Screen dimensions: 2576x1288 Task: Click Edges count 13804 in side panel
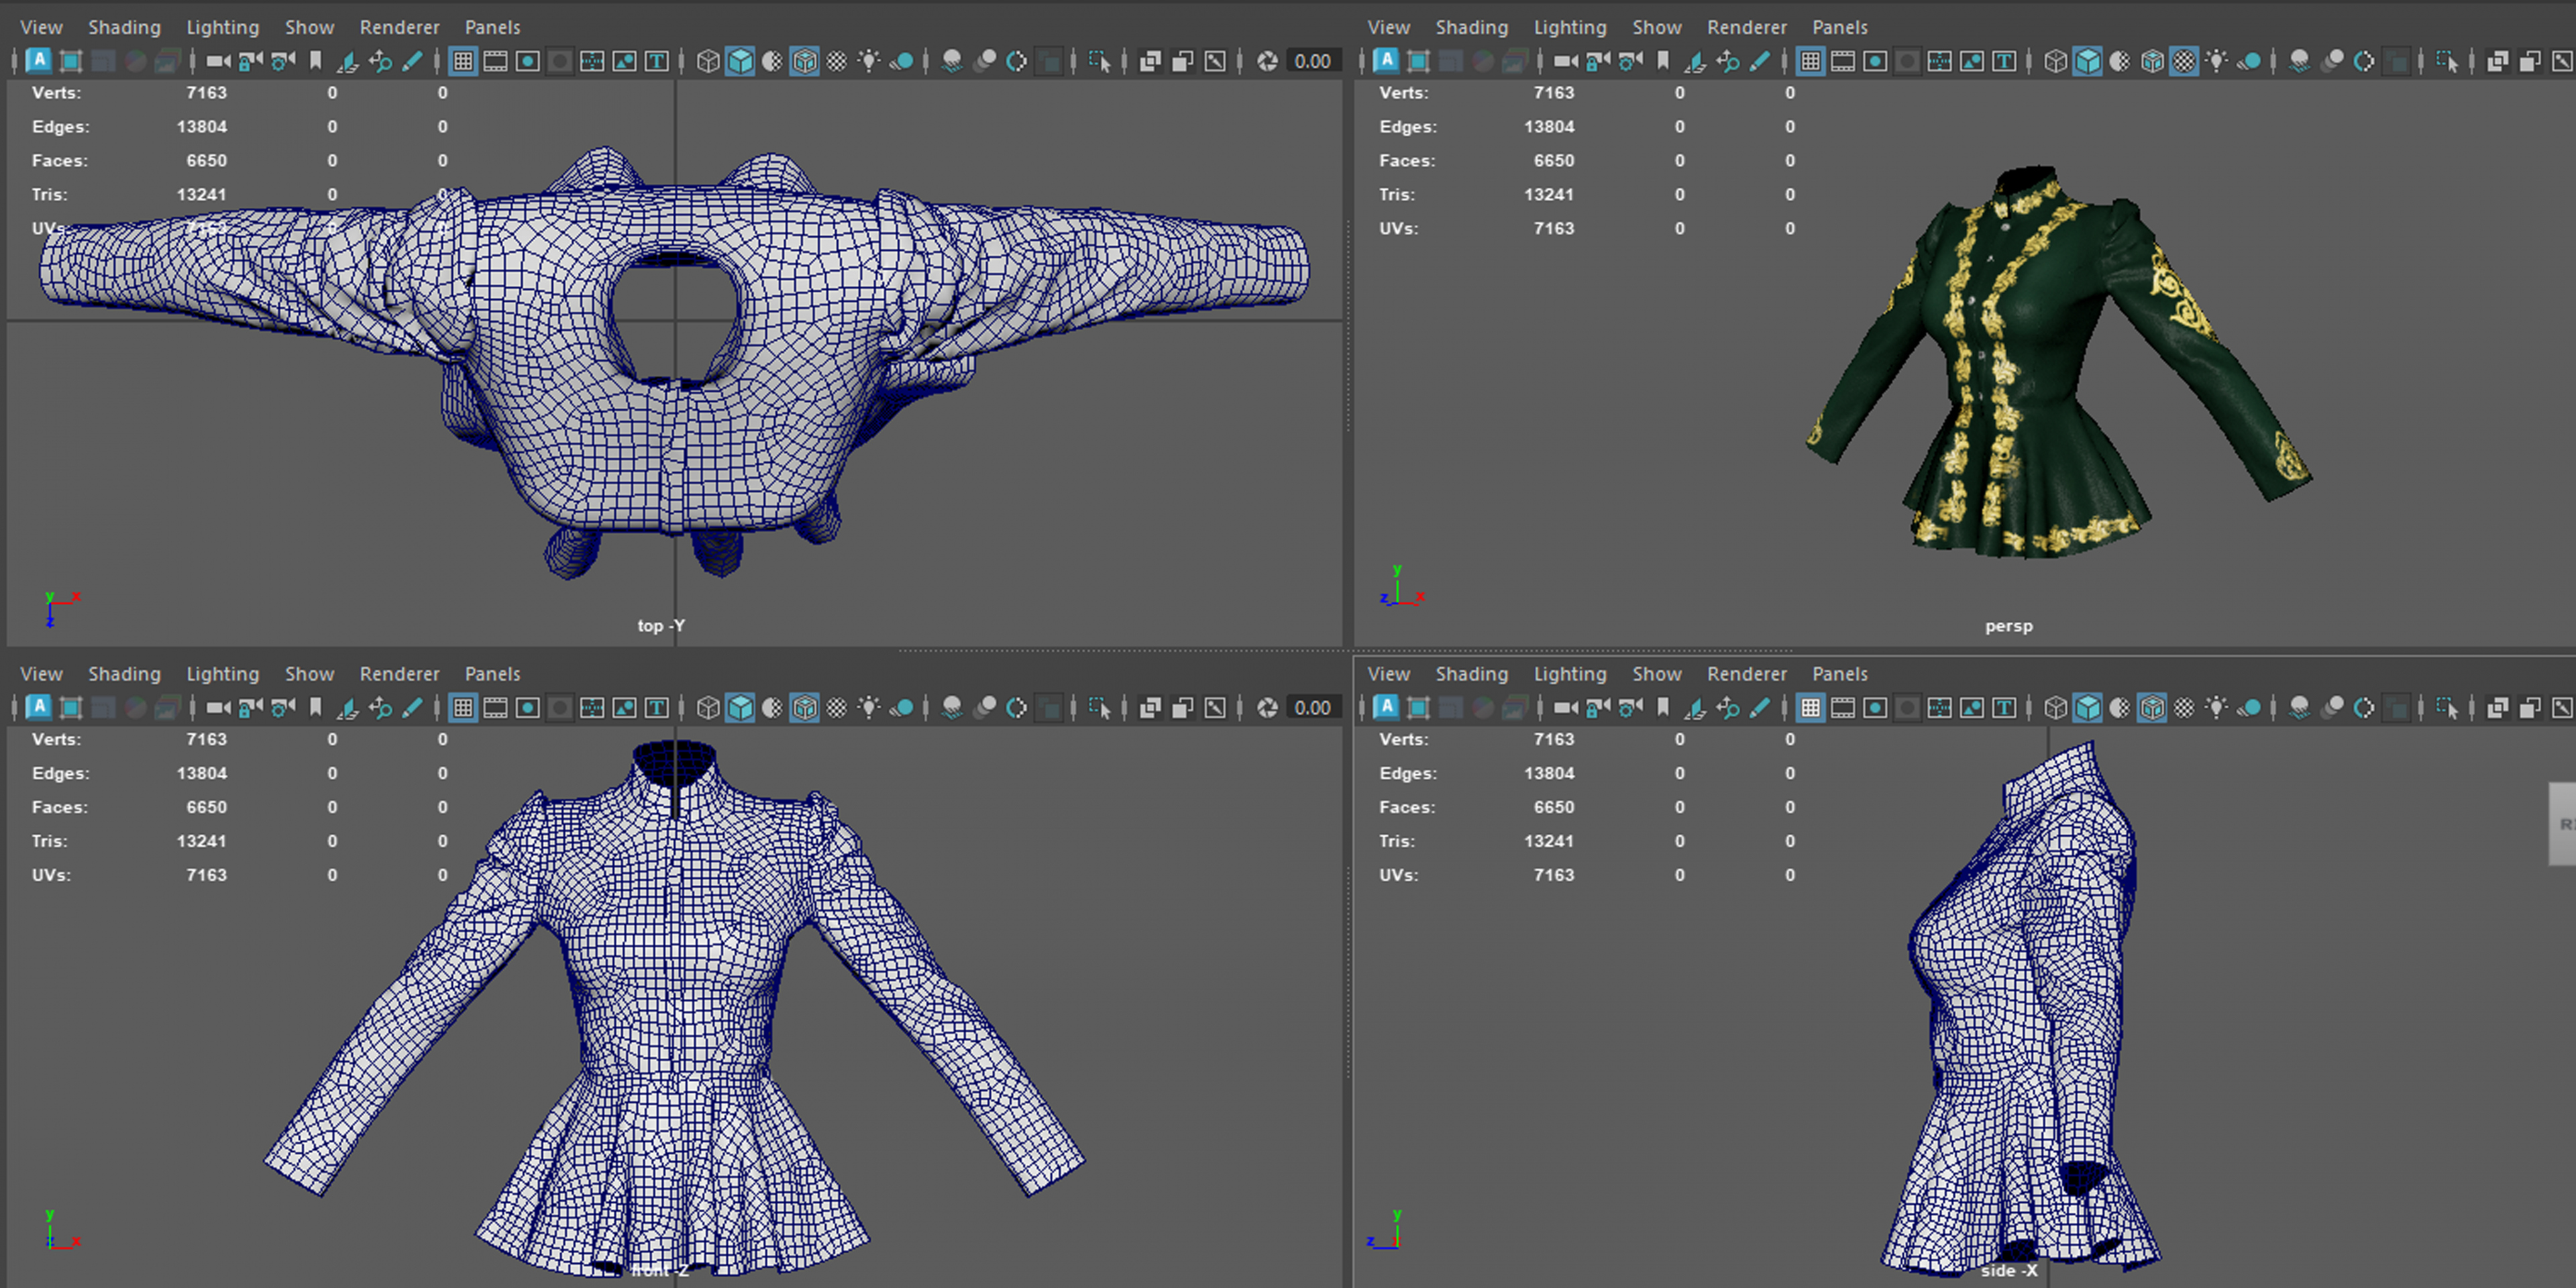[x=1549, y=773]
